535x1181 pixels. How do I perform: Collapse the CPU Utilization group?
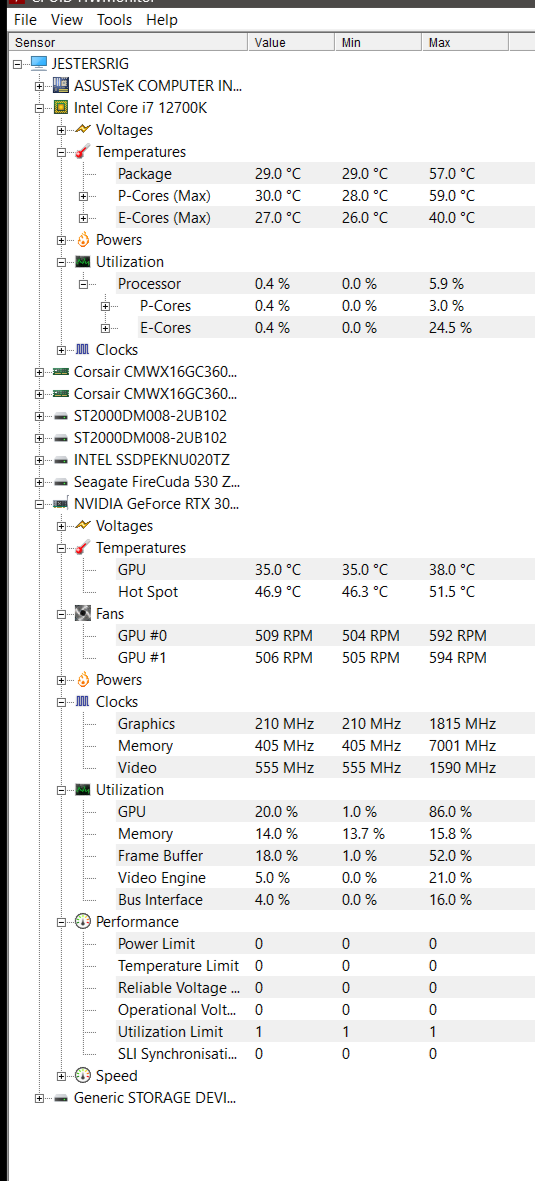(62, 262)
